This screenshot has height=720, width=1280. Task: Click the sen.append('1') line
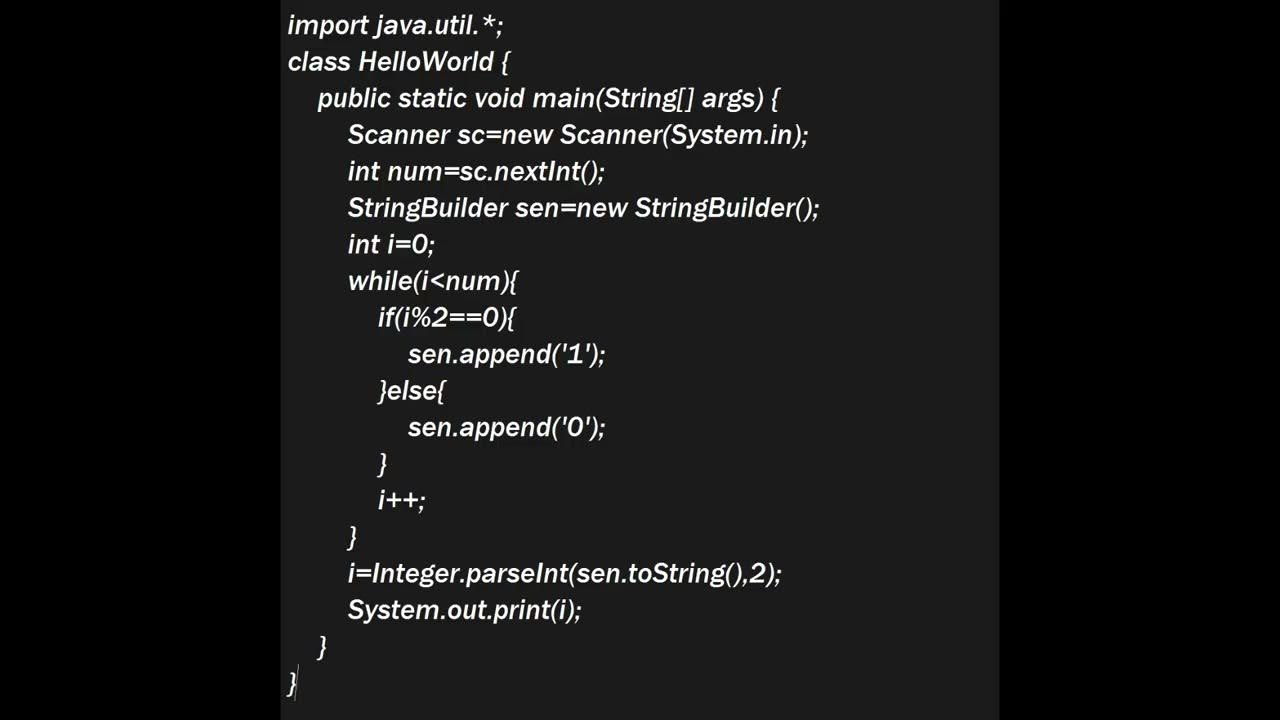tap(506, 354)
